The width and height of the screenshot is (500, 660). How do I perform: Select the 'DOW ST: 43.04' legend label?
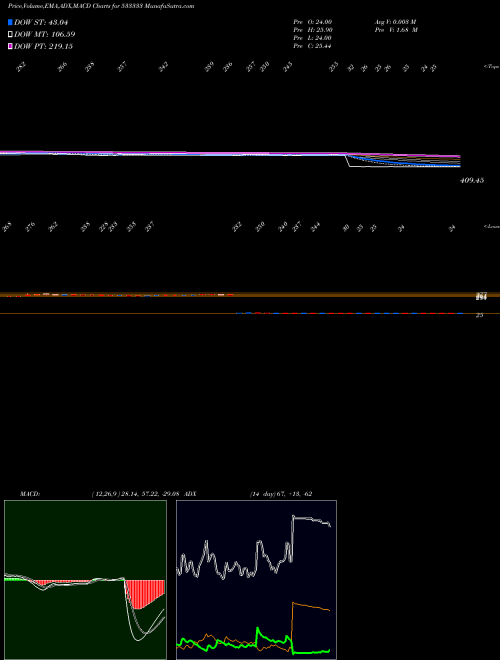[x=41, y=22]
